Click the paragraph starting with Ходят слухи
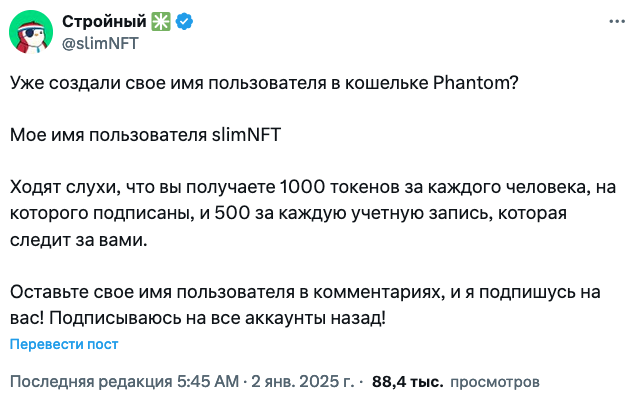 [313, 213]
